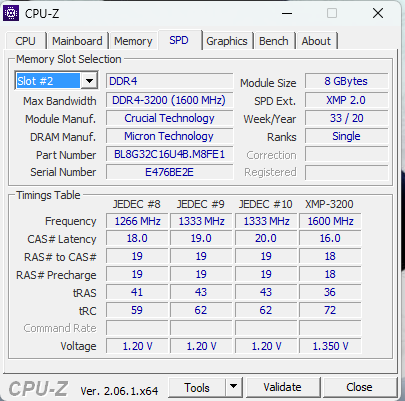Open the Mainboard tab
Image resolution: width=405 pixels, height=401 pixels.
click(x=77, y=41)
